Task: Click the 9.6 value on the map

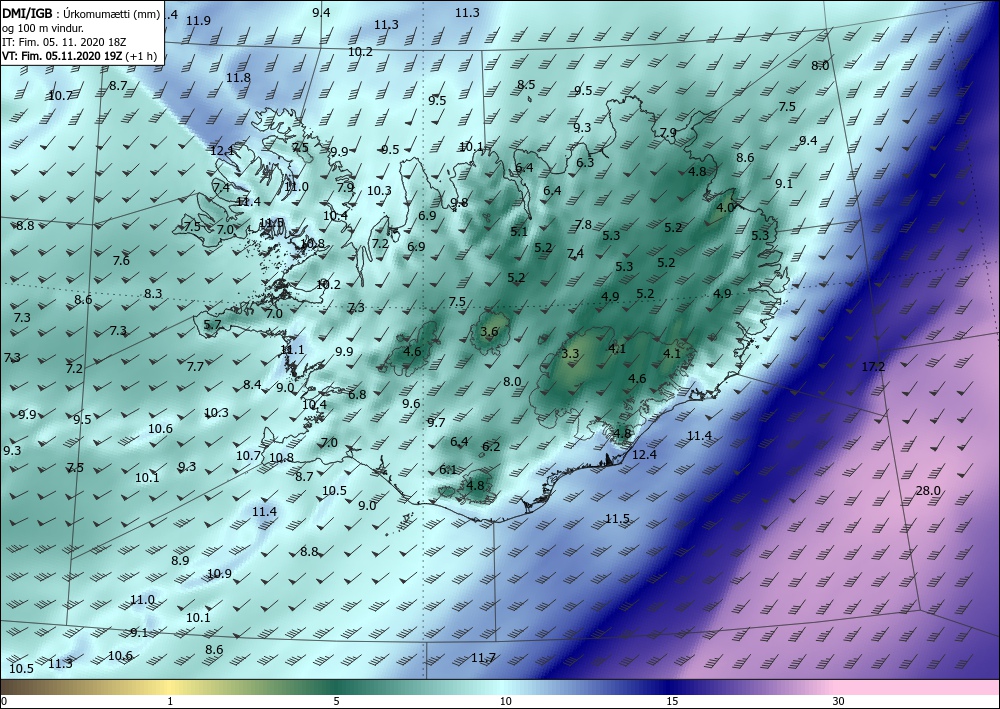Action: (x=411, y=404)
